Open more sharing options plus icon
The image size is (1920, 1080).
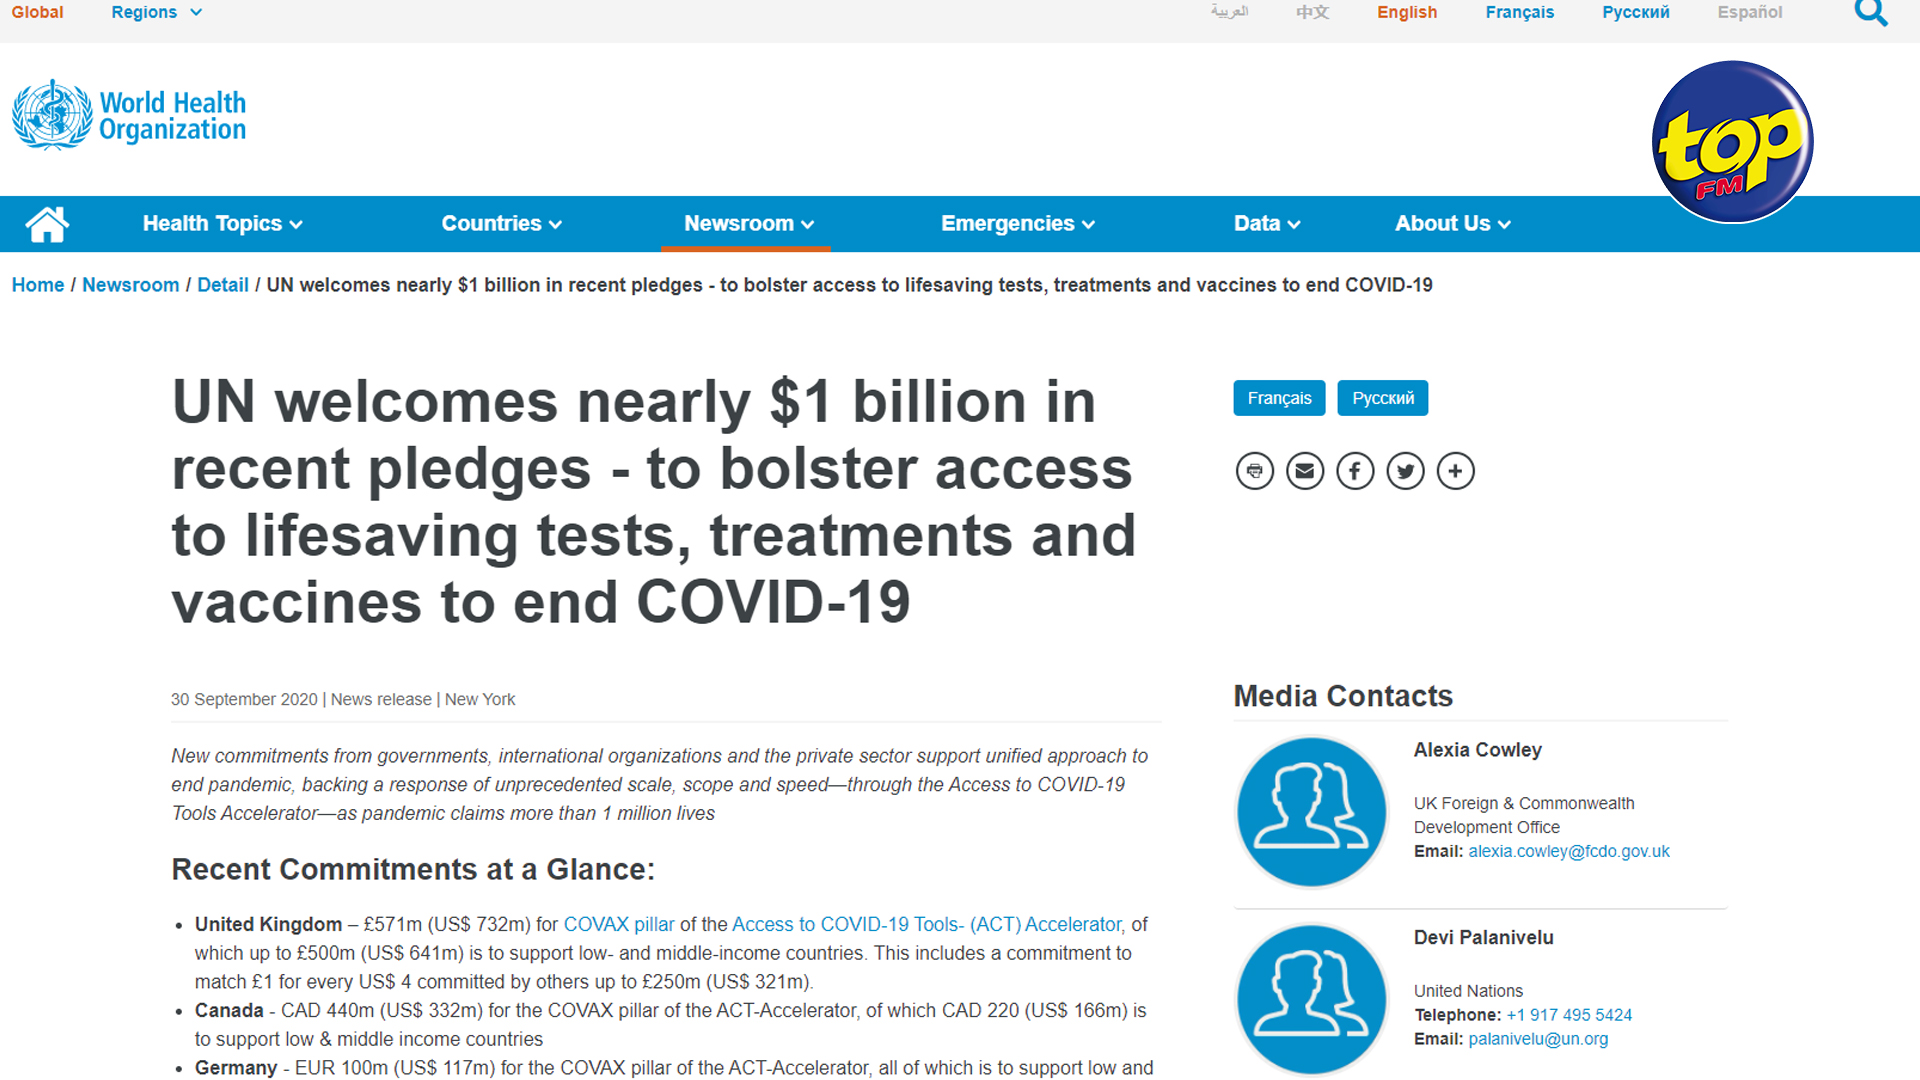[1455, 471]
